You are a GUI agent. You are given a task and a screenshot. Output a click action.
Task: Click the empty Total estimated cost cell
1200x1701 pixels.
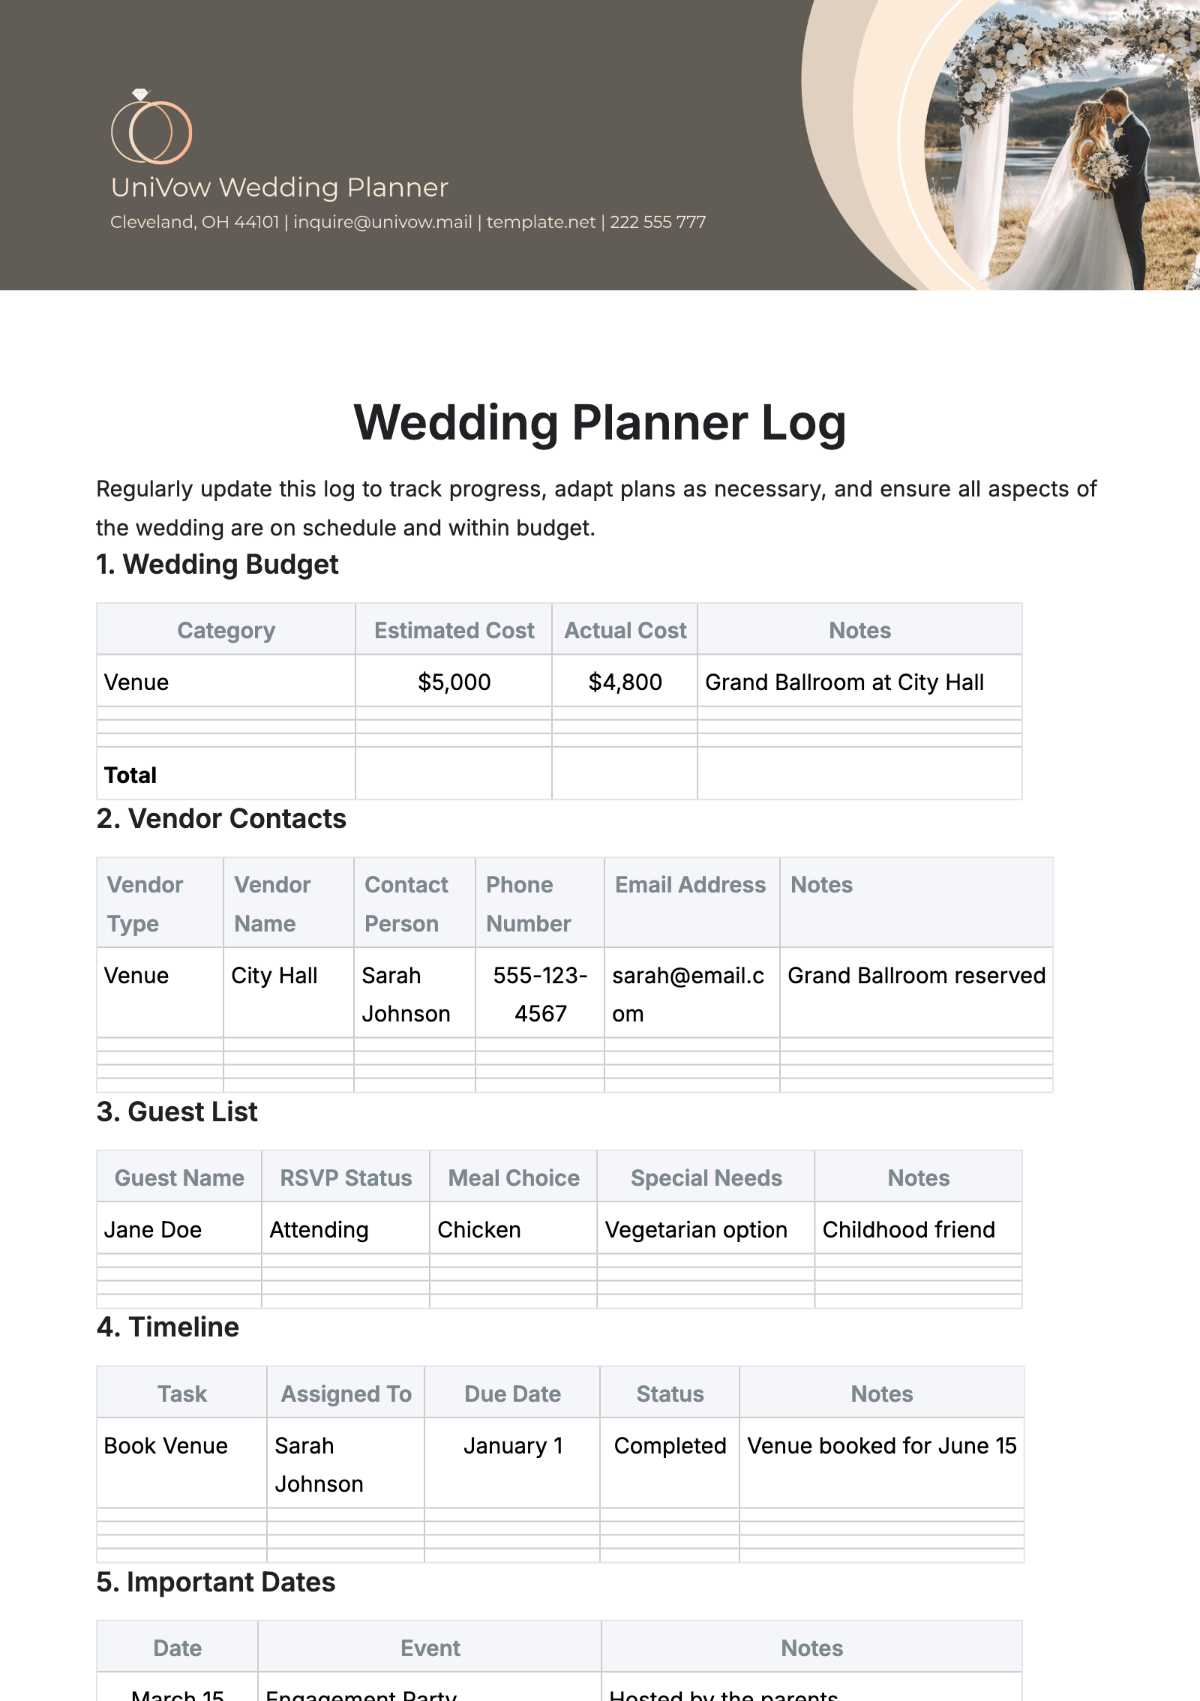tap(454, 774)
